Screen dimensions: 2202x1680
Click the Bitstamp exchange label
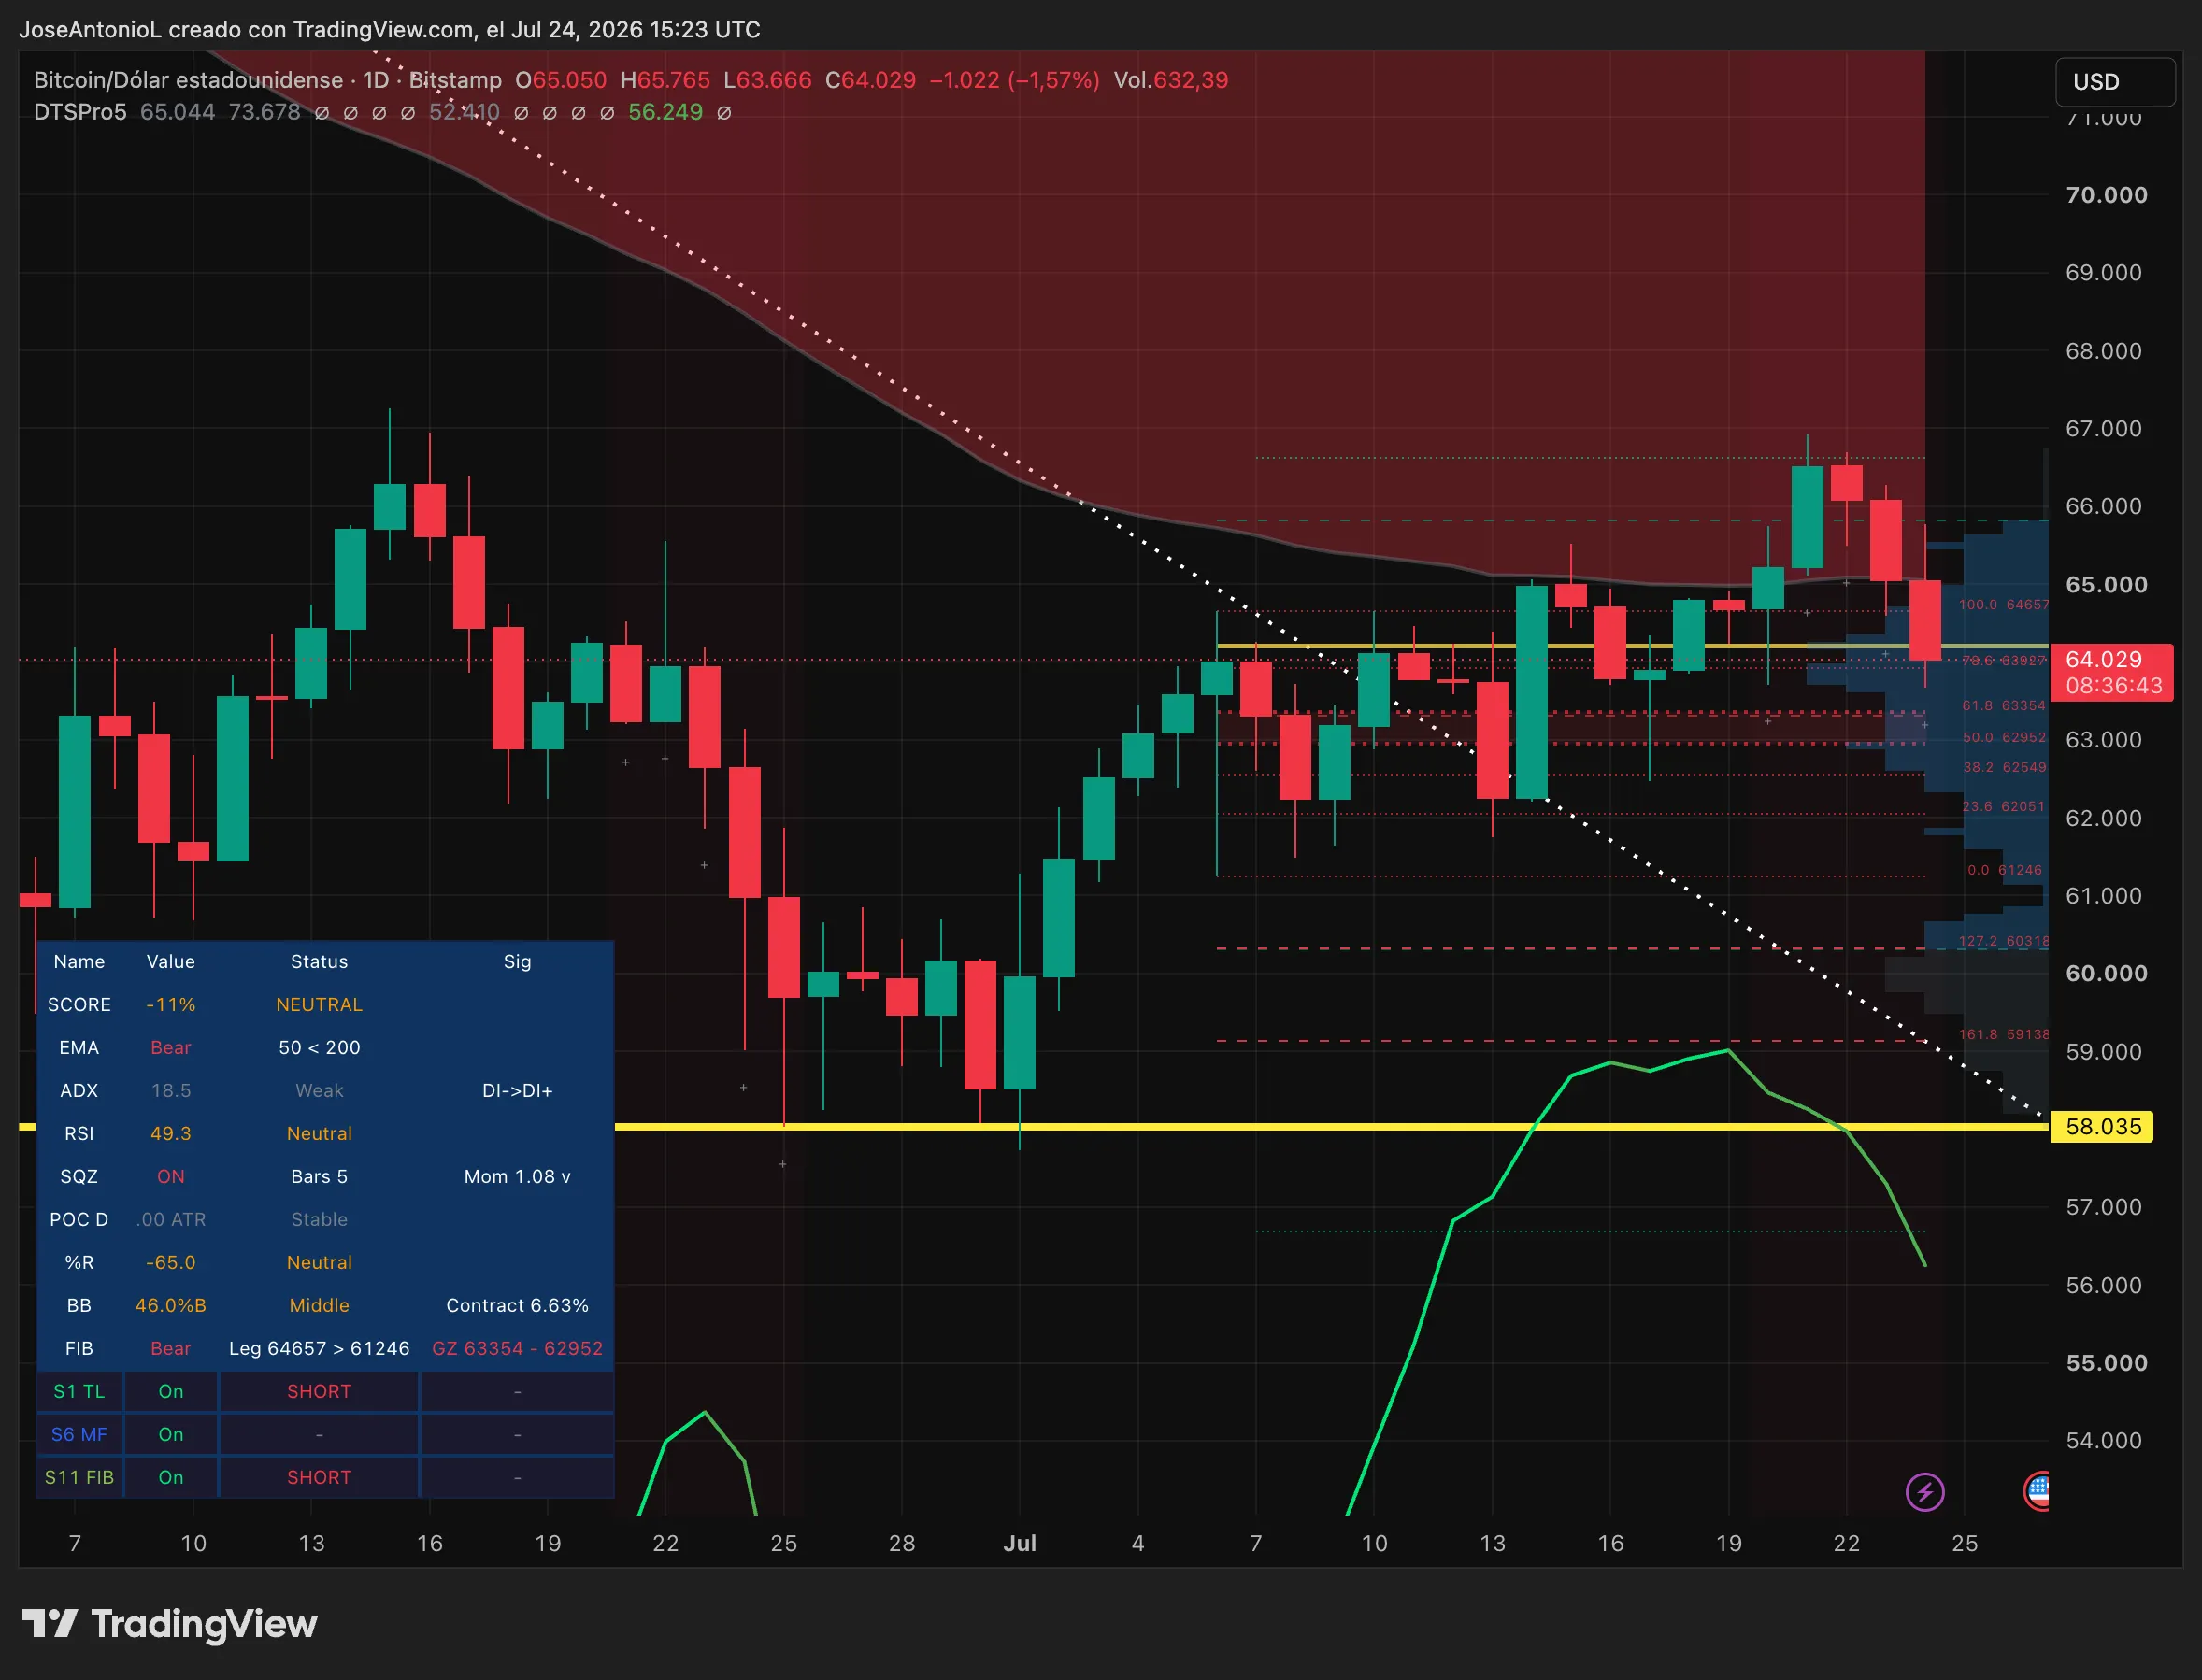[x=455, y=80]
